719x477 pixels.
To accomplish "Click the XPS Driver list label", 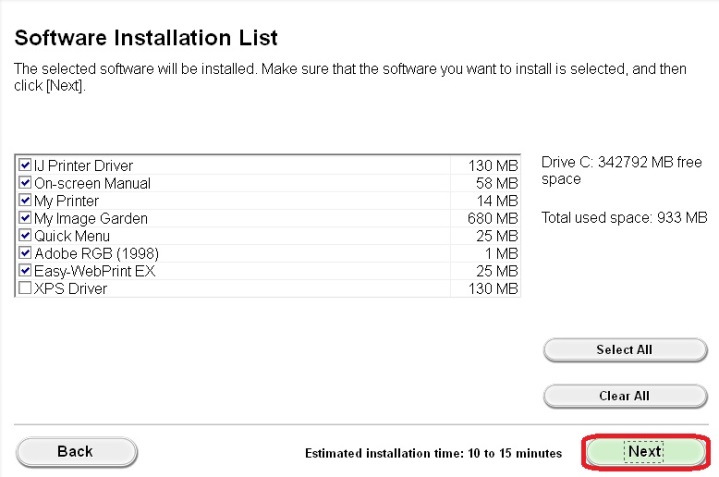I will [x=70, y=289].
